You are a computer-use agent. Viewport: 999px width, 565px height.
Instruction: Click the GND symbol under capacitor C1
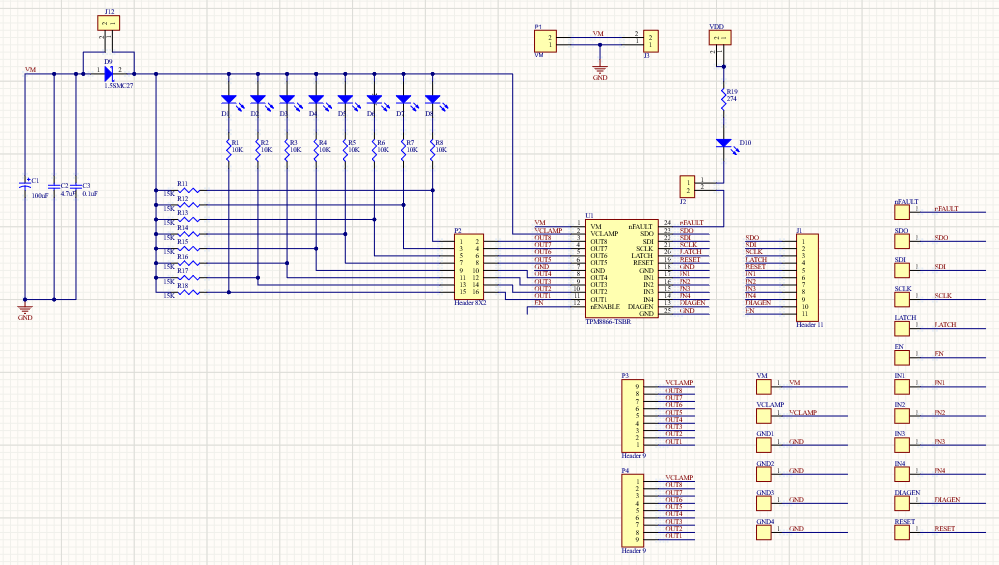pos(25,308)
